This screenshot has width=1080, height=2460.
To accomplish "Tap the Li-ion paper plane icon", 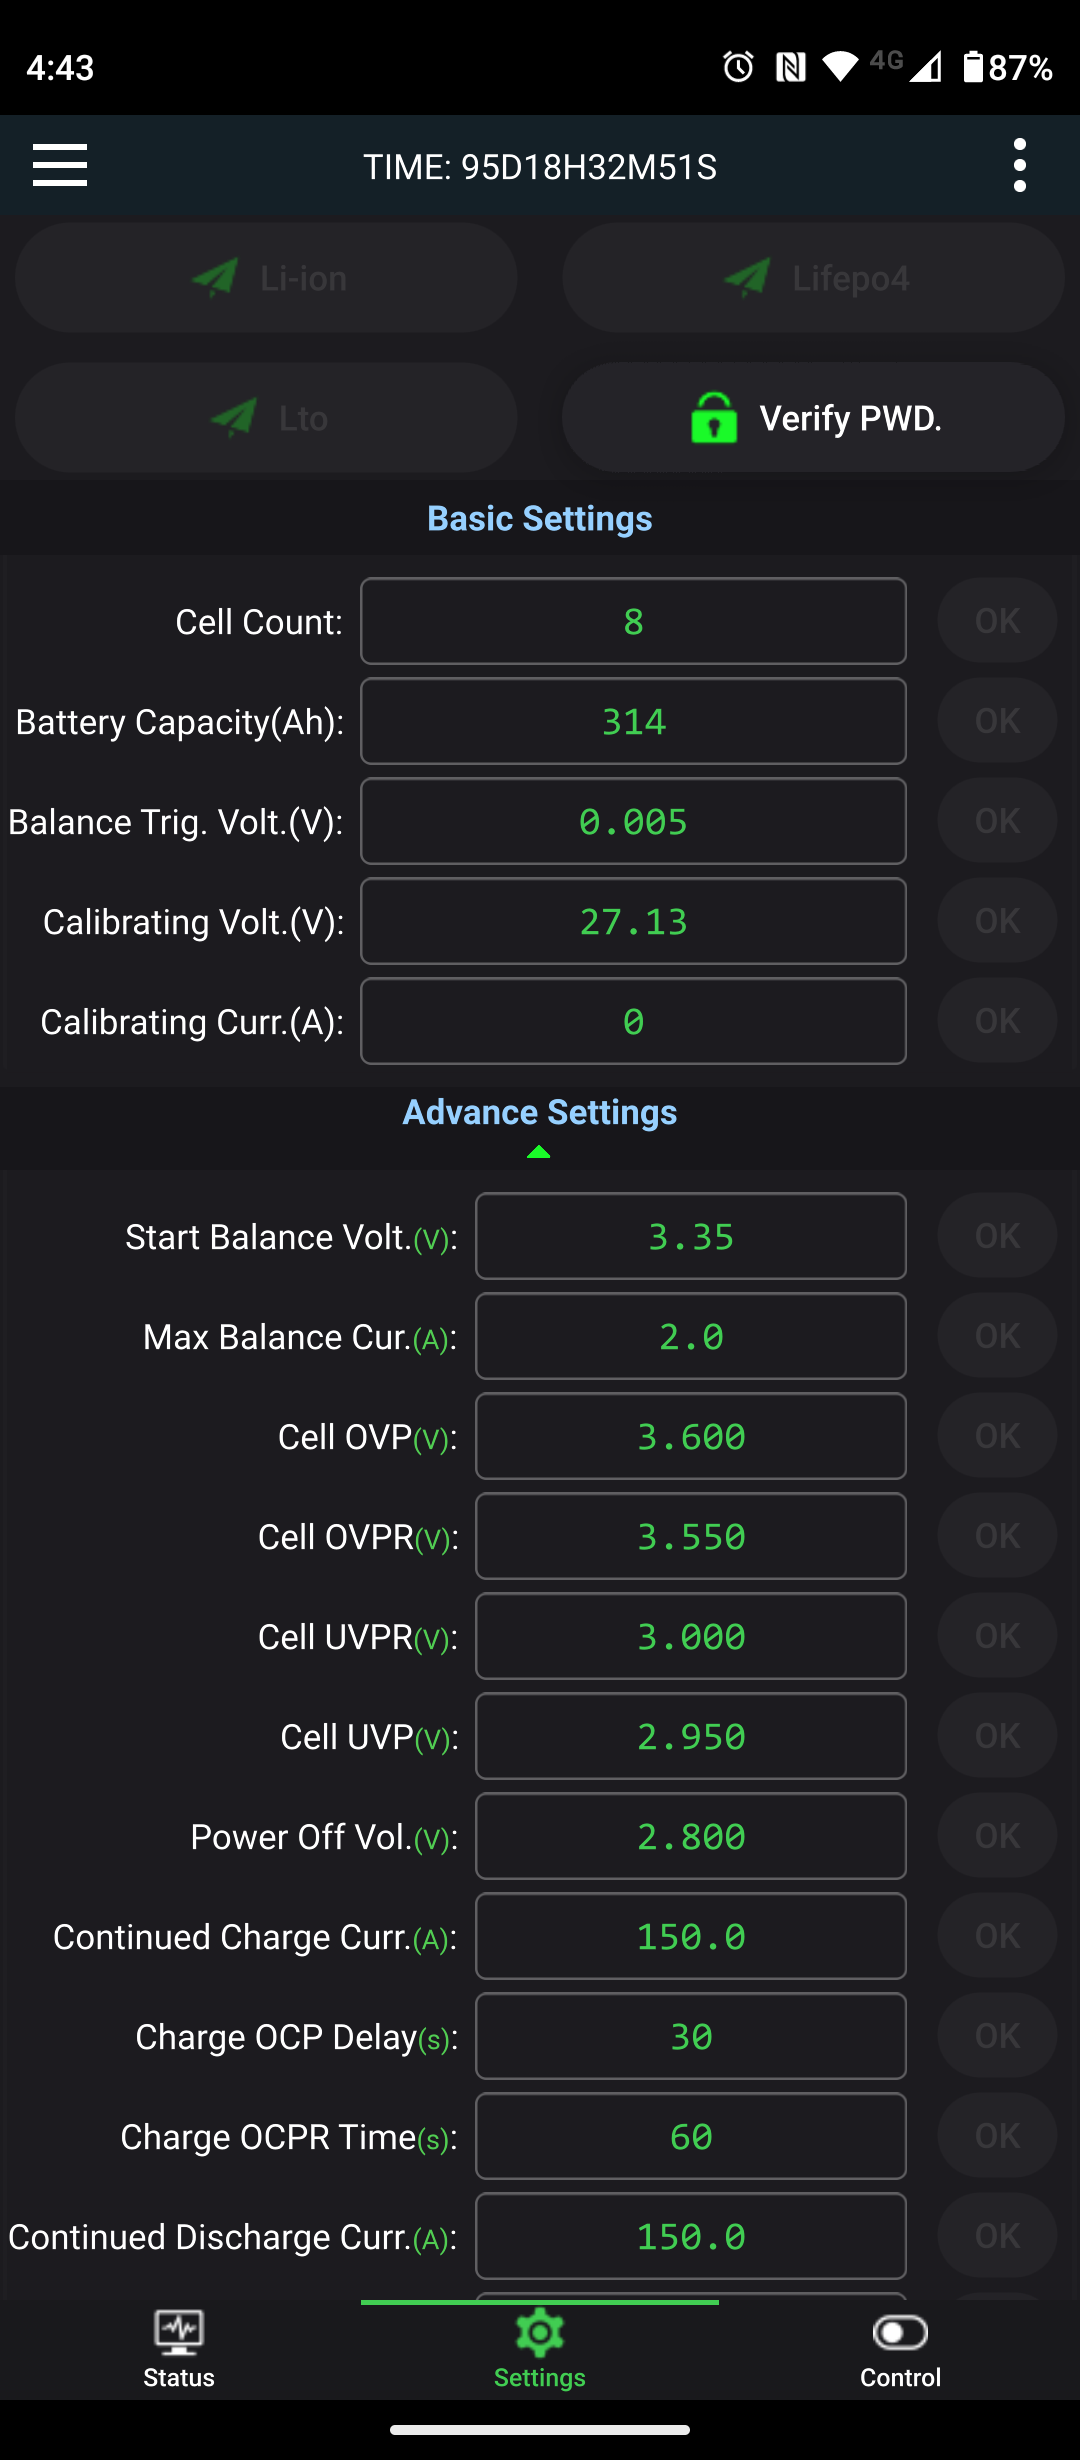I will click(x=215, y=278).
